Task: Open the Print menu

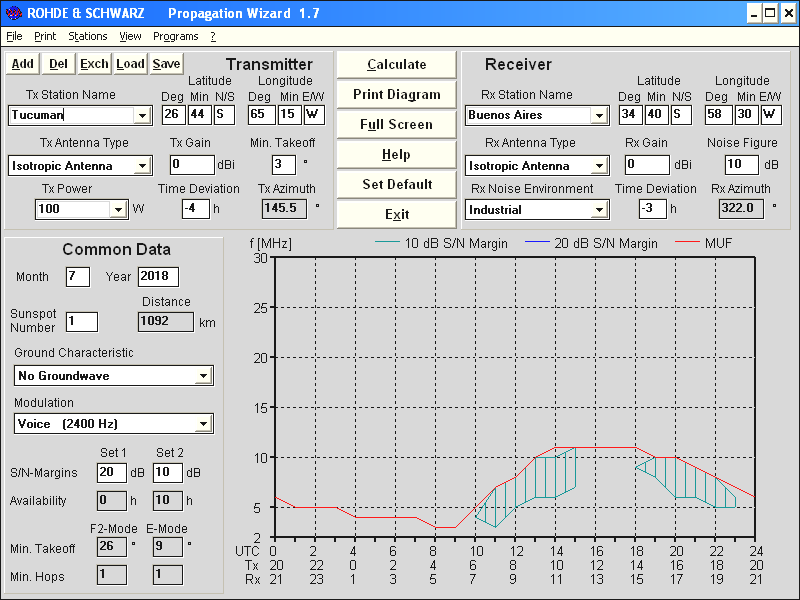Action: pyautogui.click(x=45, y=36)
